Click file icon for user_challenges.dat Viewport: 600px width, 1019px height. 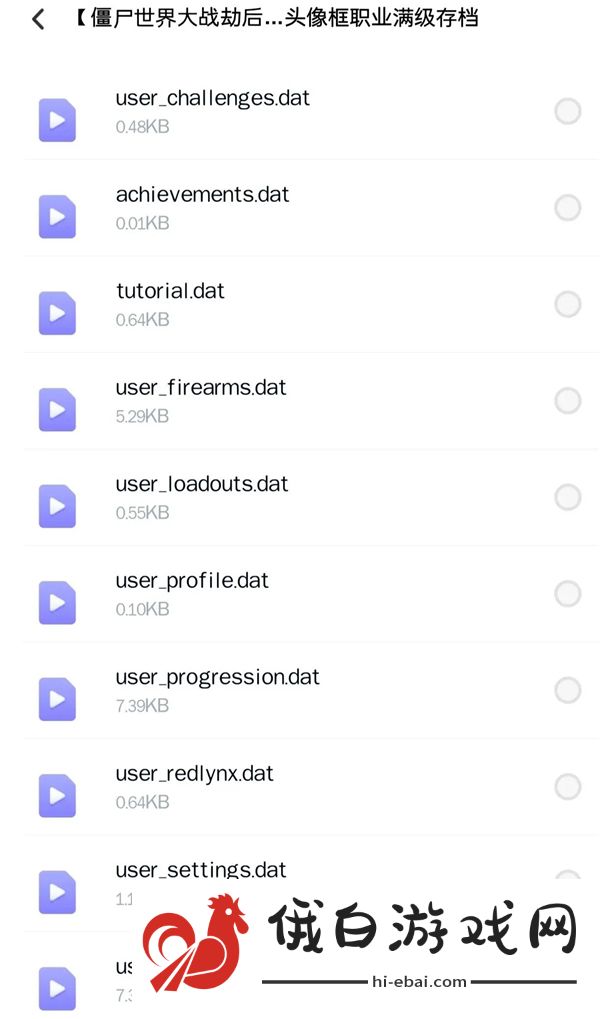click(57, 120)
